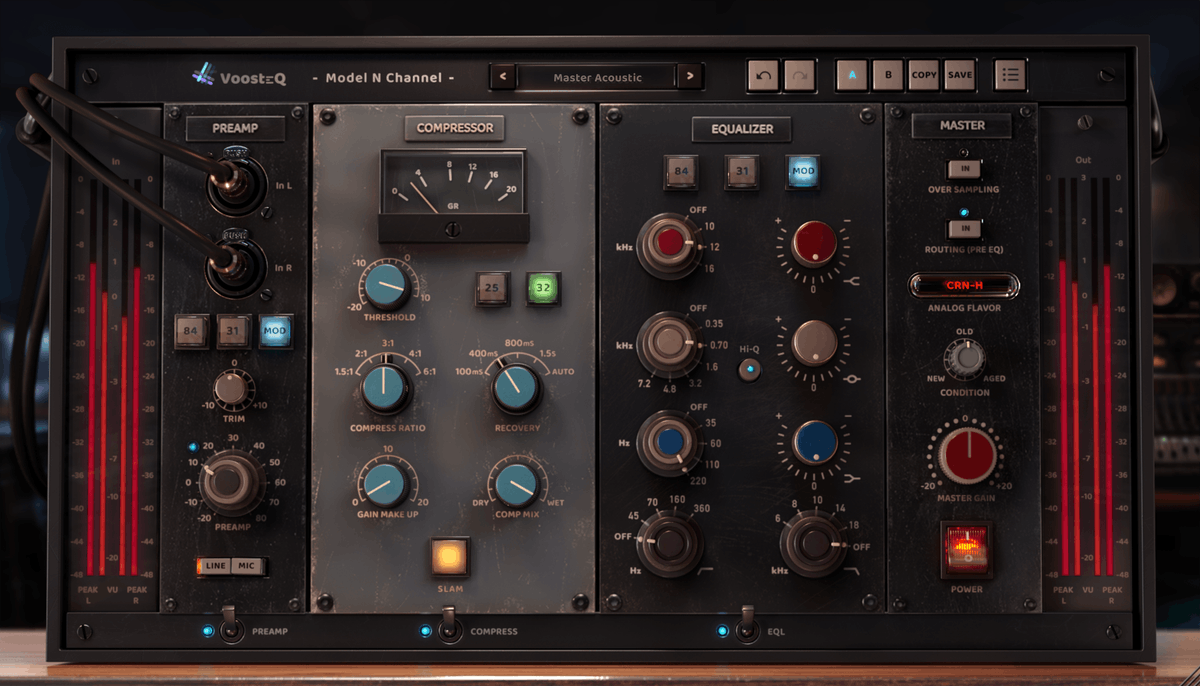Image resolution: width=1200 pixels, height=686 pixels.
Task: Click the mid band gain knob
Action: 815,343
